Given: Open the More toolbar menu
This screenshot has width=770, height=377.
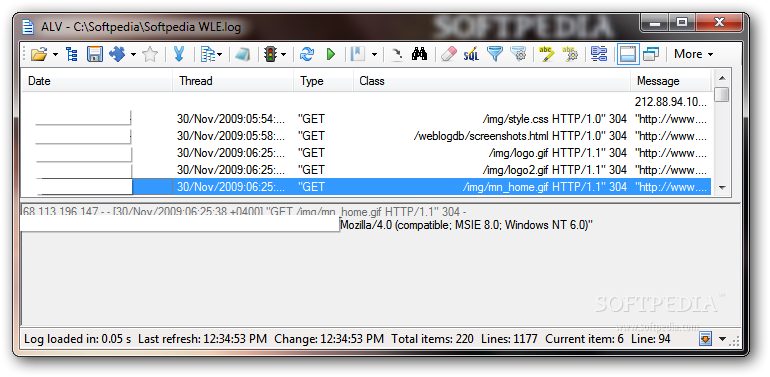Looking at the screenshot, I should 693,54.
